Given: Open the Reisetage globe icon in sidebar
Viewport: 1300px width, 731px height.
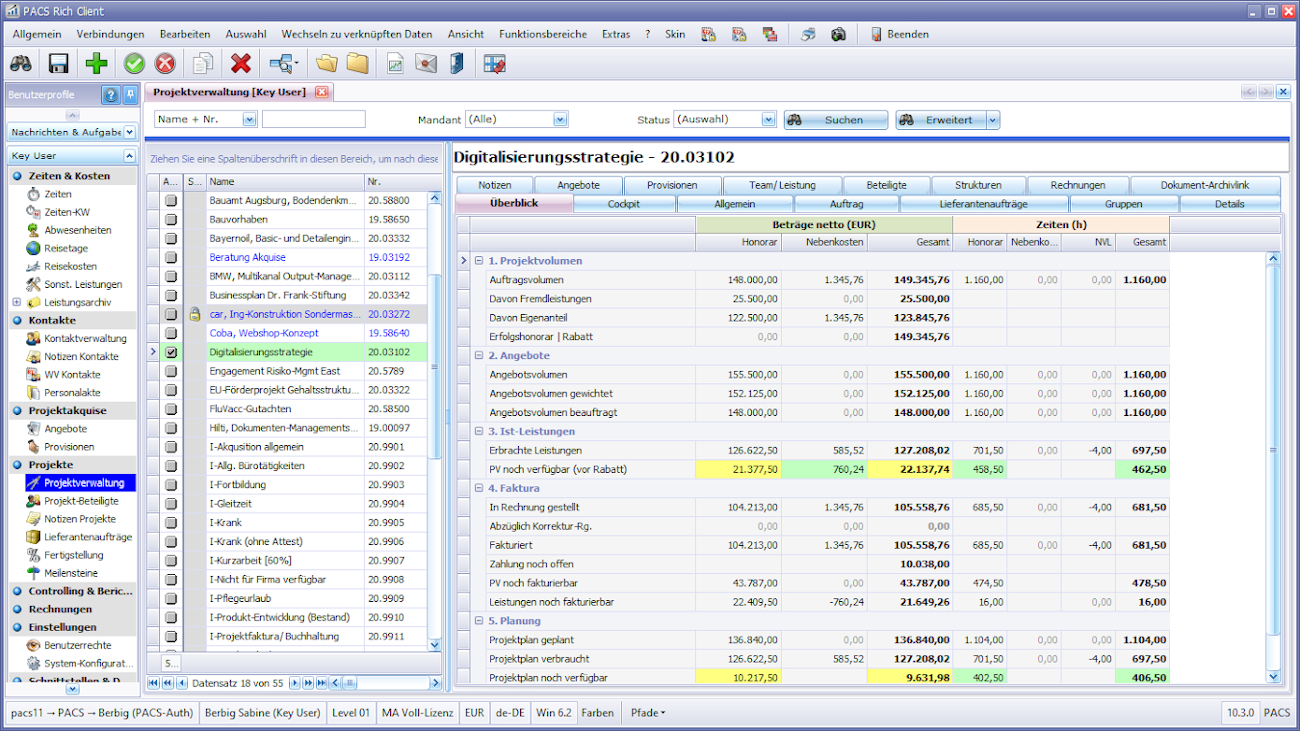Looking at the screenshot, I should coord(33,248).
